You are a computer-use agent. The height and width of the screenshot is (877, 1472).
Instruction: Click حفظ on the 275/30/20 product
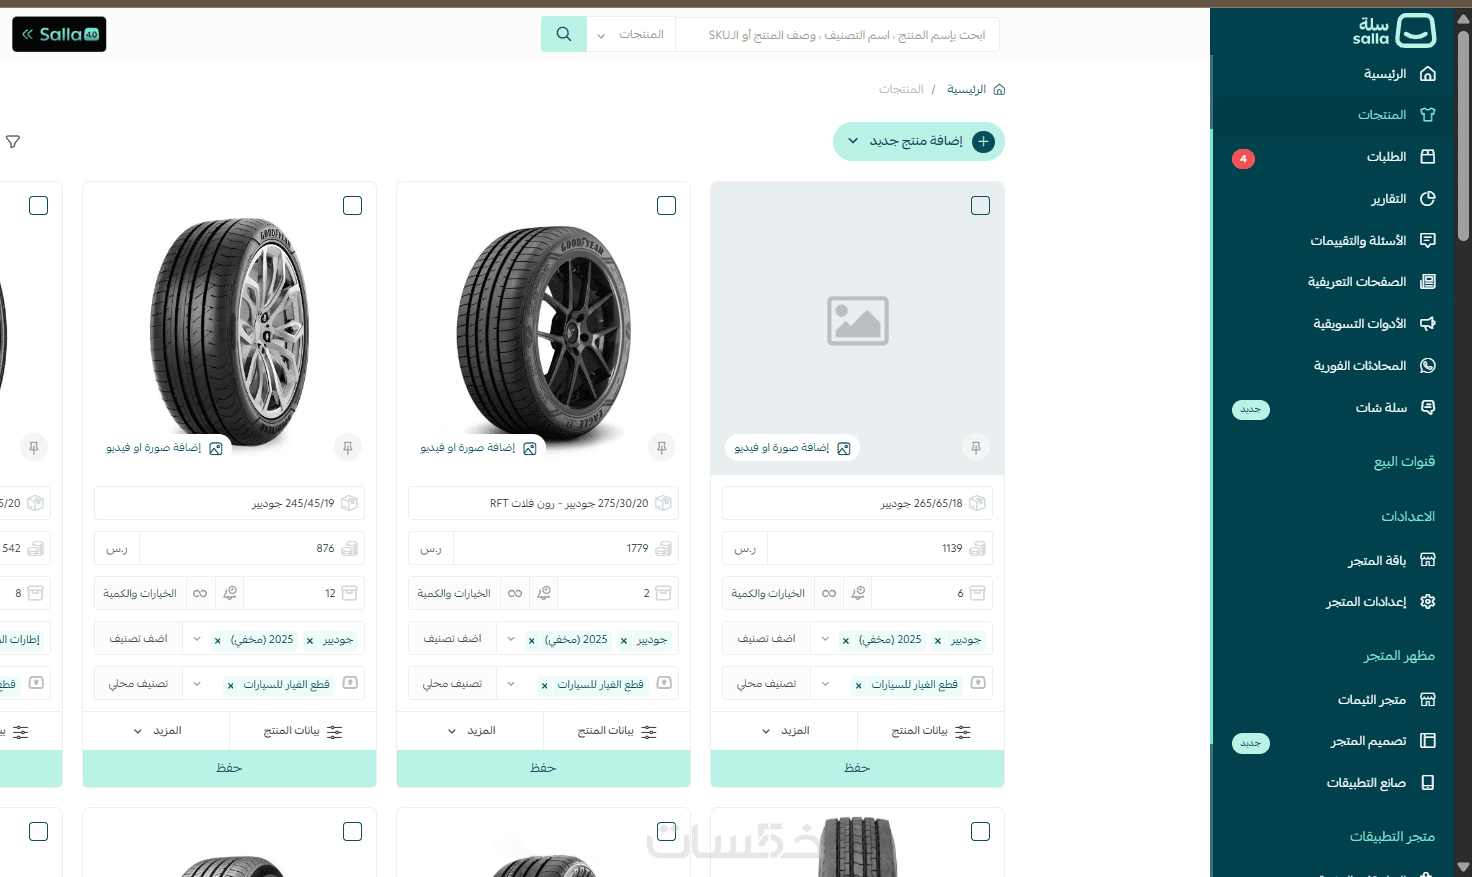(543, 768)
